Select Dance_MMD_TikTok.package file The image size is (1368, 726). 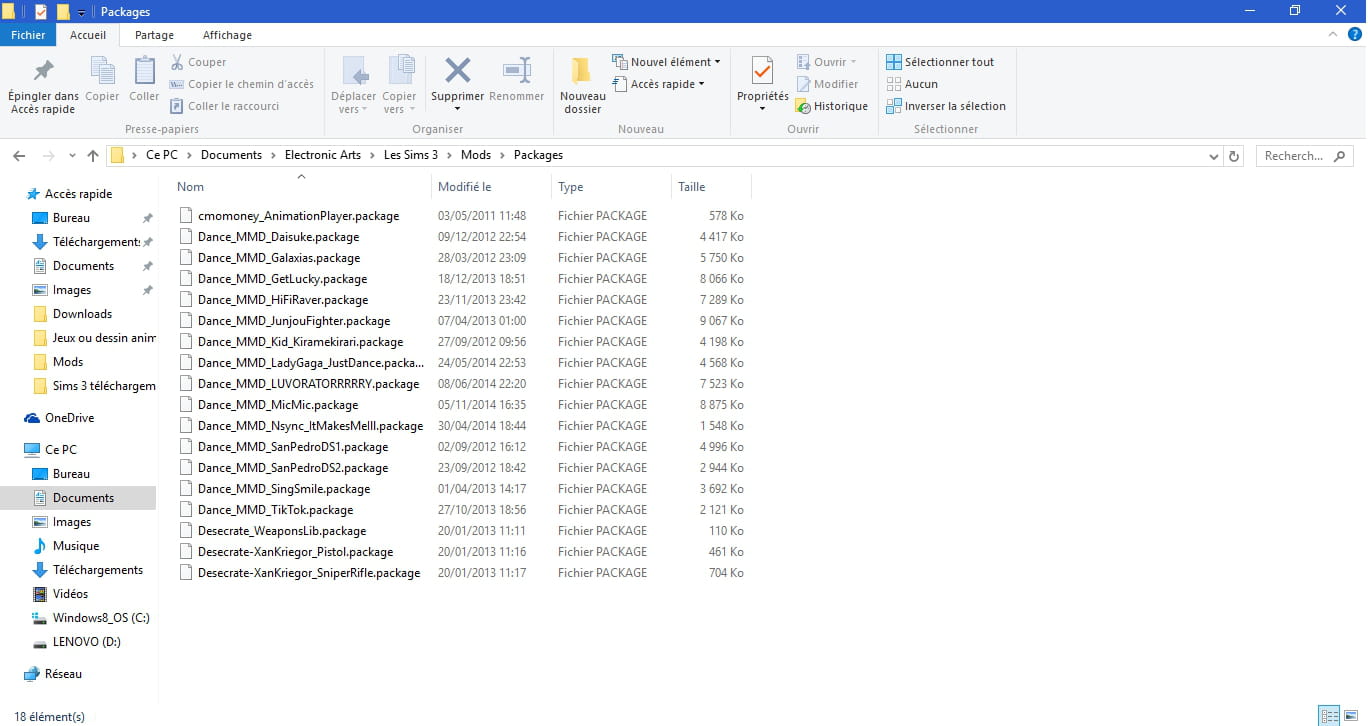pyautogui.click(x=275, y=510)
